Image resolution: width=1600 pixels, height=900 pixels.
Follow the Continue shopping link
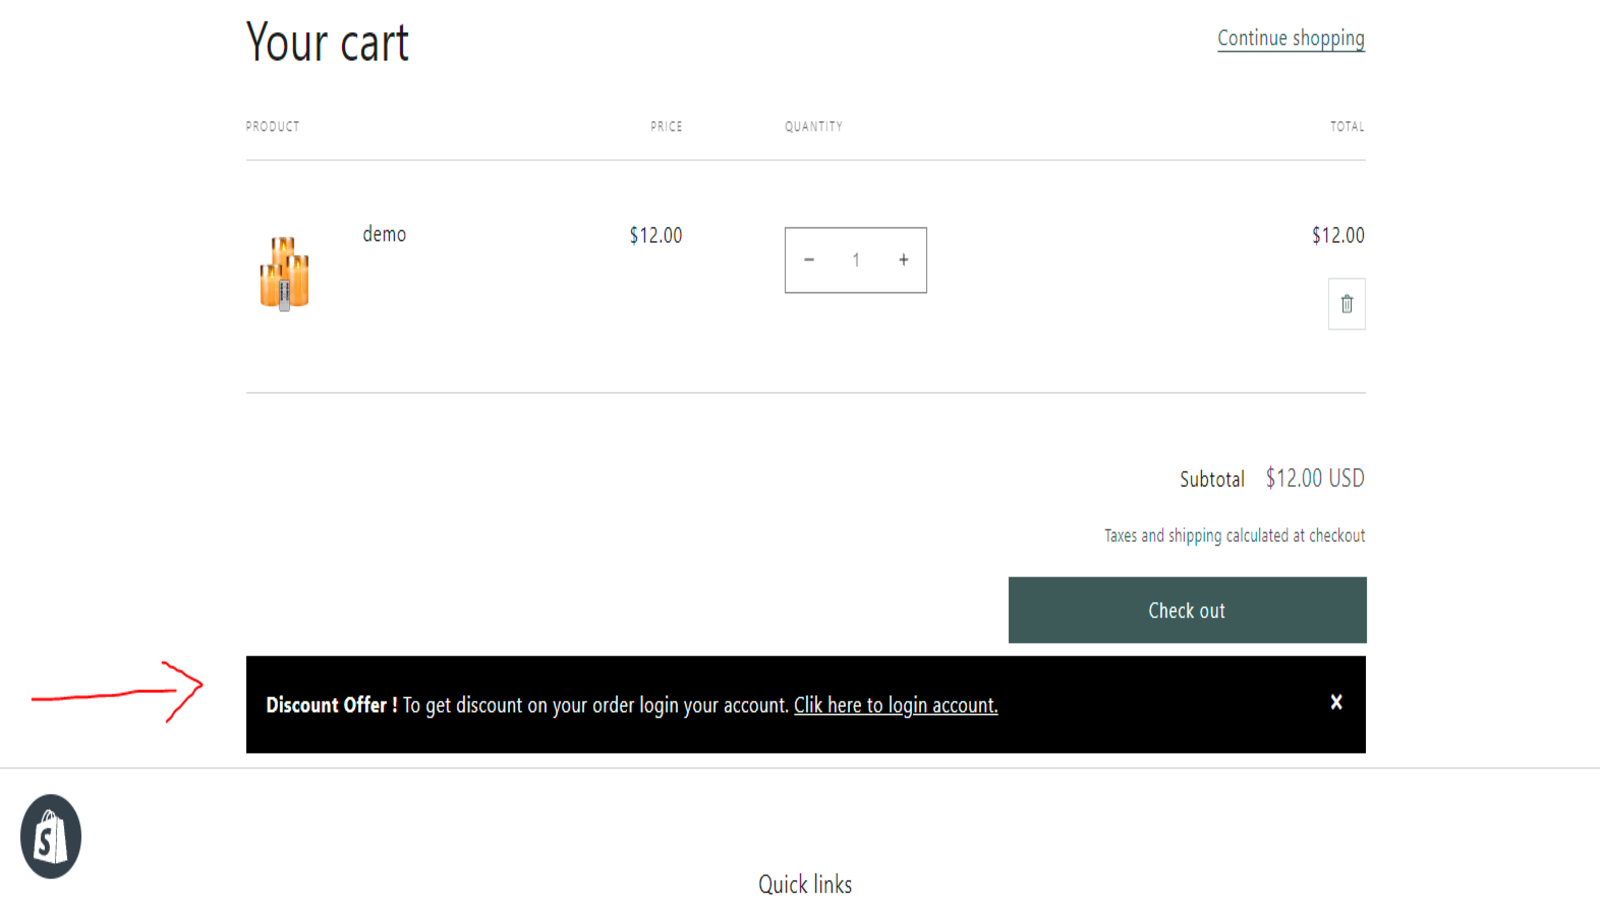(1290, 38)
